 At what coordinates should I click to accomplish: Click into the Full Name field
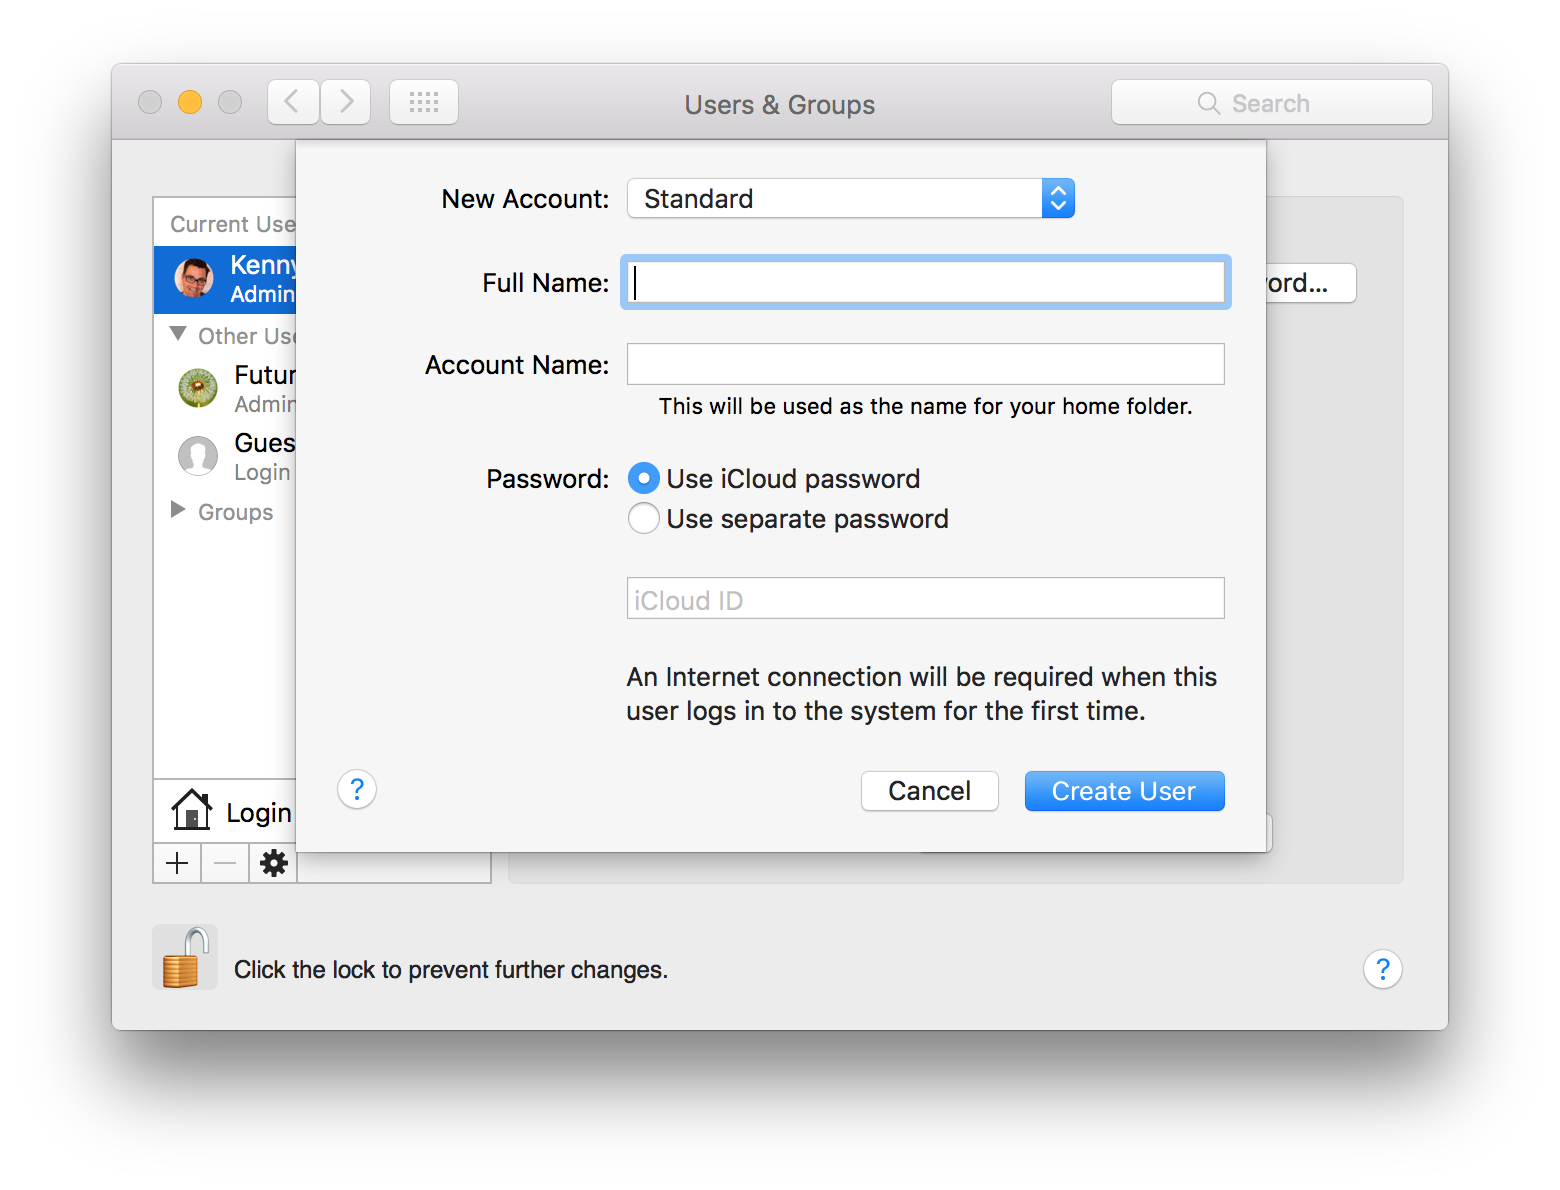pos(925,282)
